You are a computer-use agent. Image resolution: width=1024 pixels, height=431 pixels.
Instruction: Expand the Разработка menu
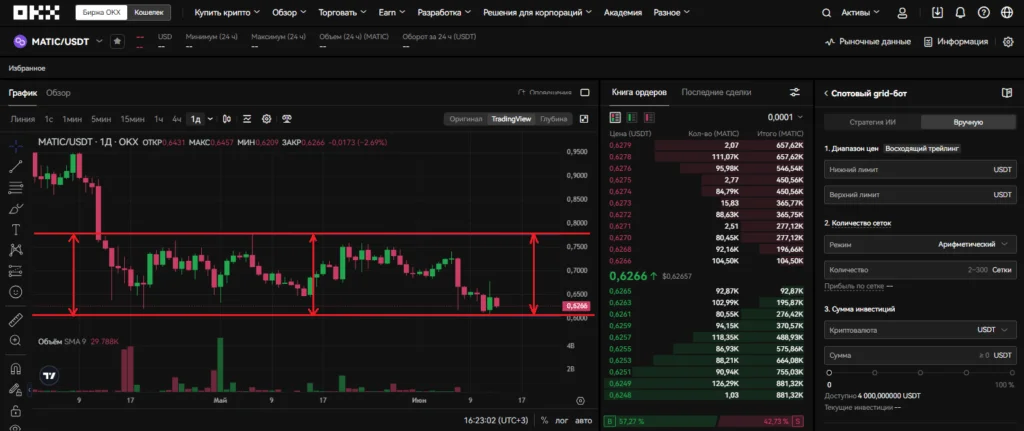[444, 12]
